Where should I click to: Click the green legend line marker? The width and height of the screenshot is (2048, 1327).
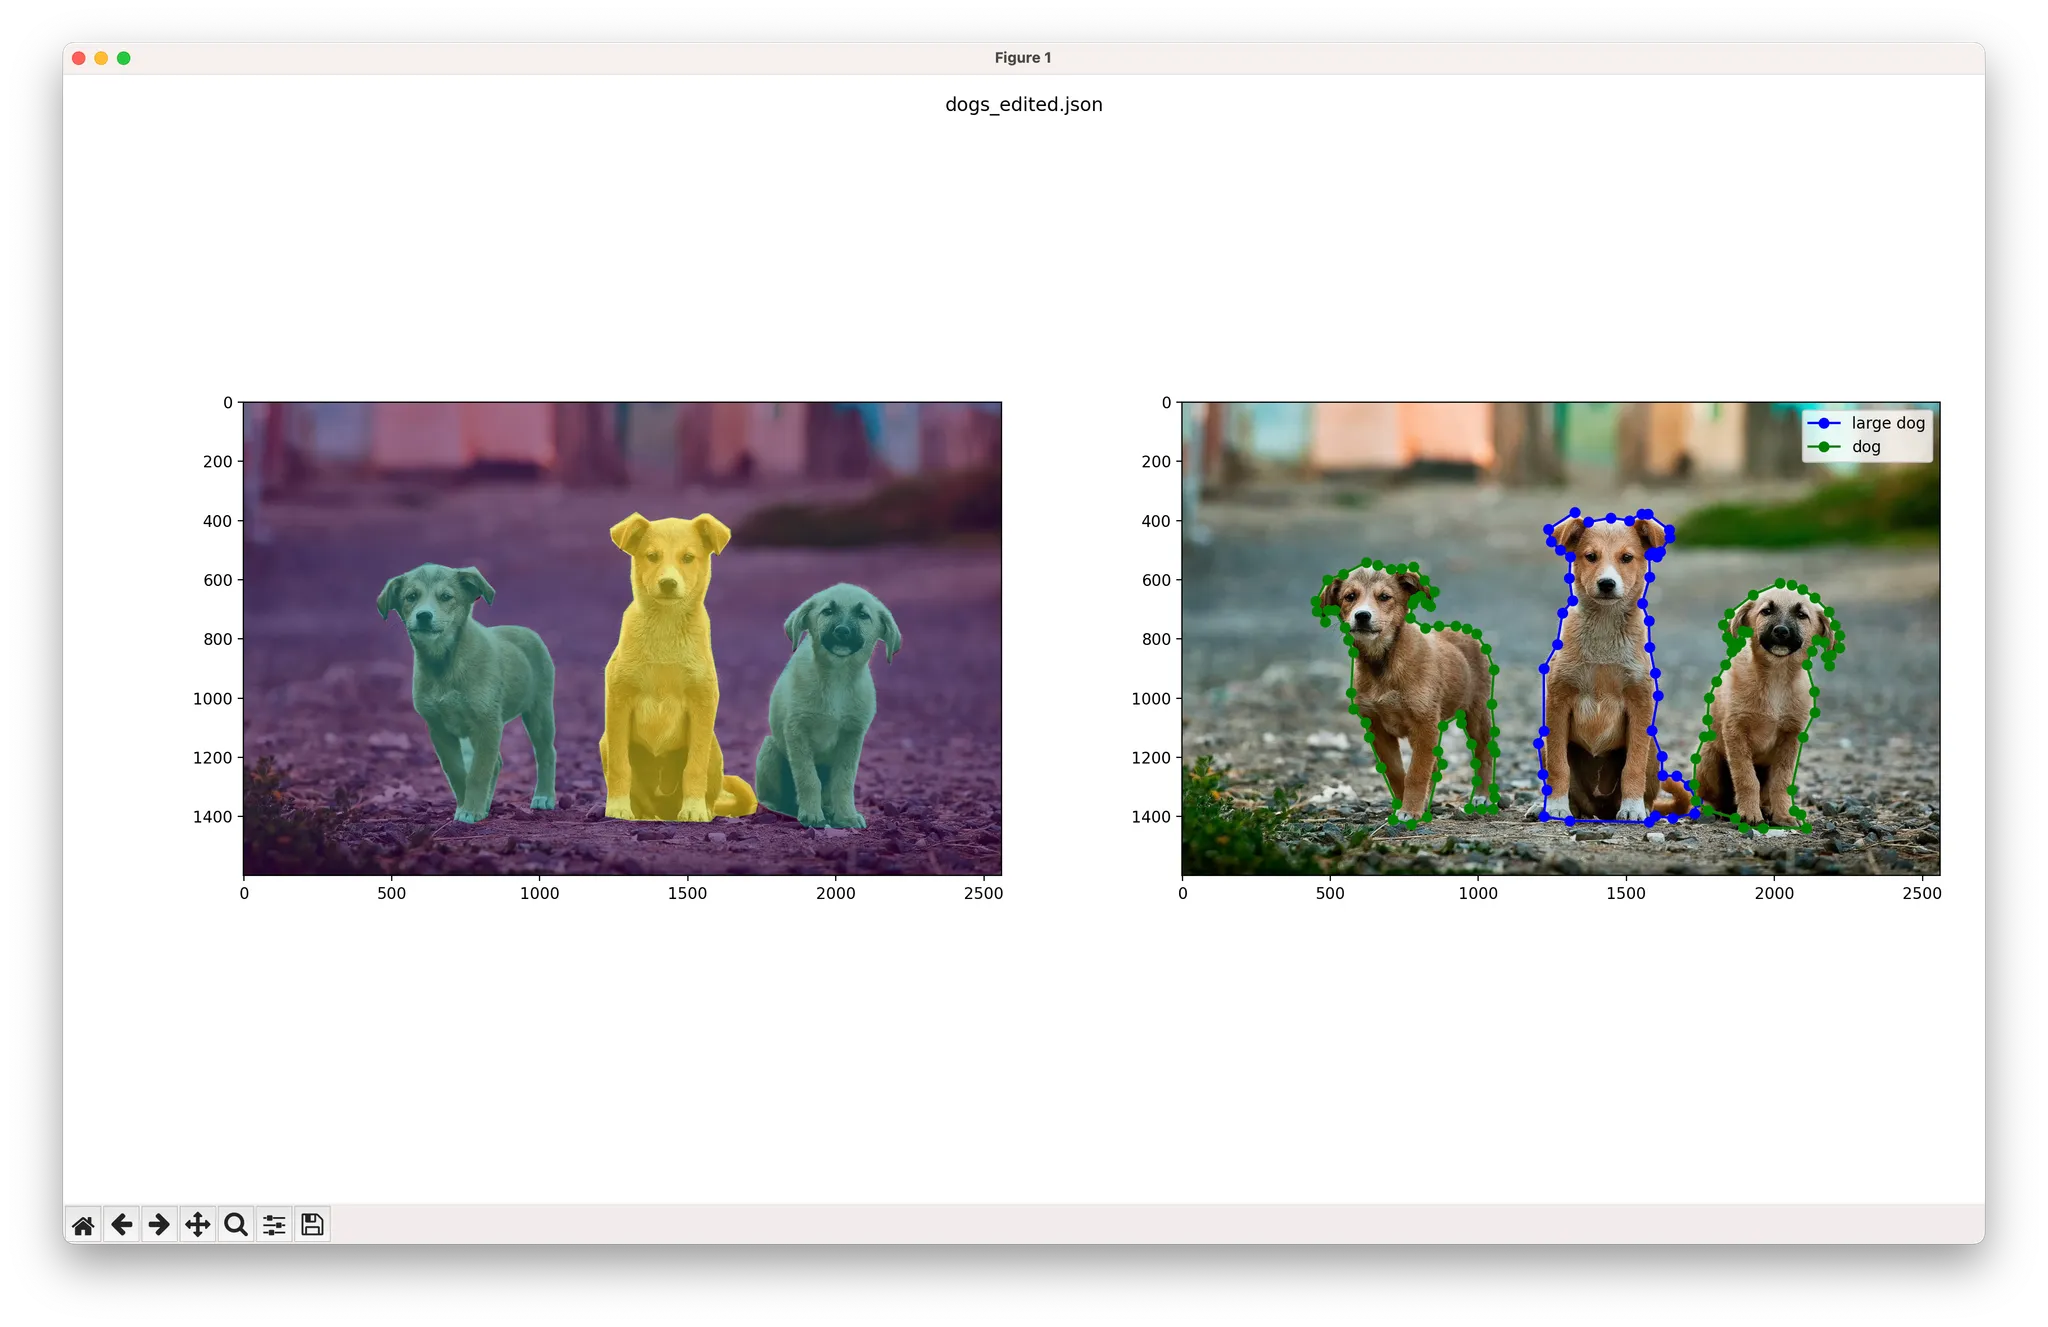click(x=1824, y=447)
